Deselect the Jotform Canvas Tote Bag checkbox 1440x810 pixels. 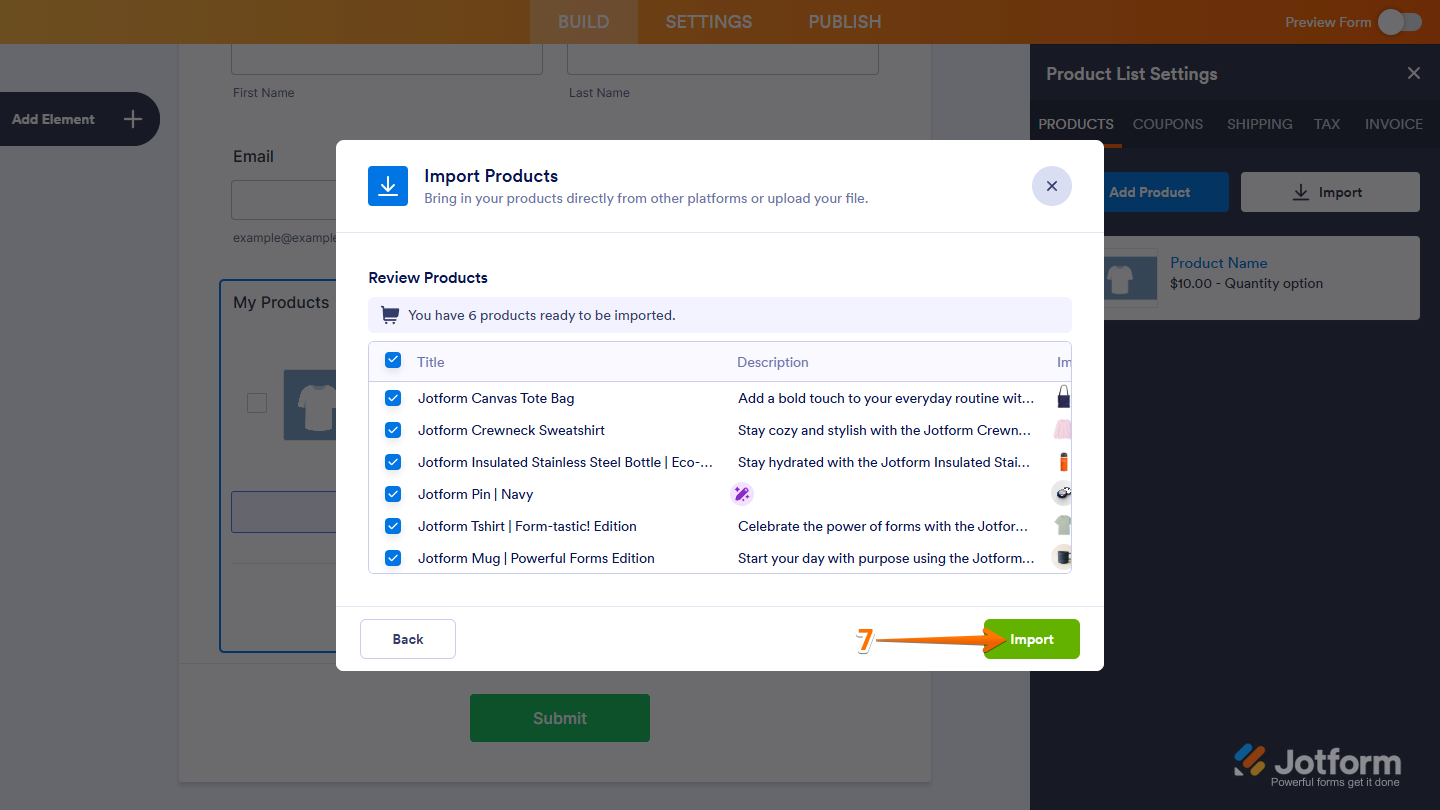[393, 398]
